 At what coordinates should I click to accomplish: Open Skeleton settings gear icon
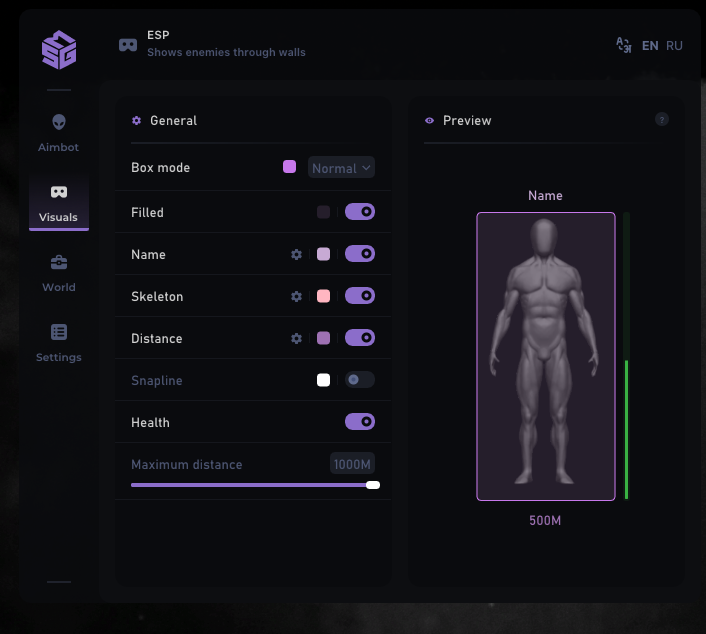click(296, 297)
